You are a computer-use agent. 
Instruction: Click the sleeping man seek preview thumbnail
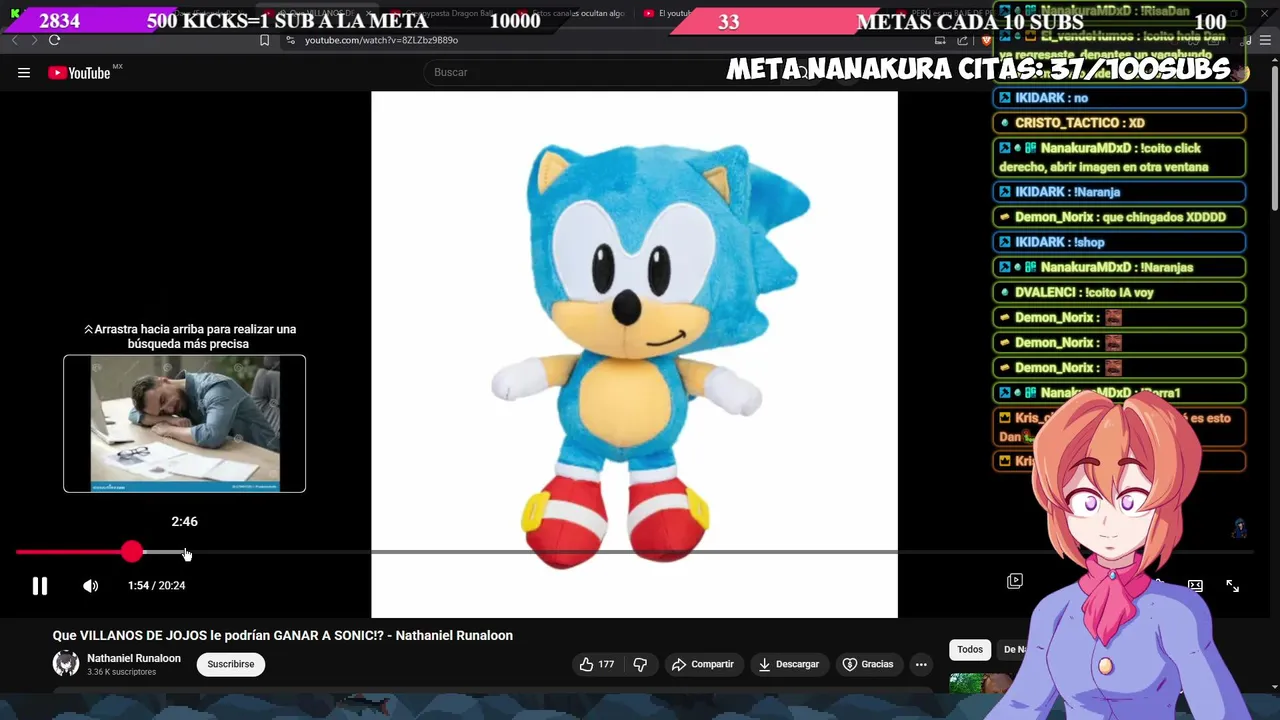click(x=185, y=424)
